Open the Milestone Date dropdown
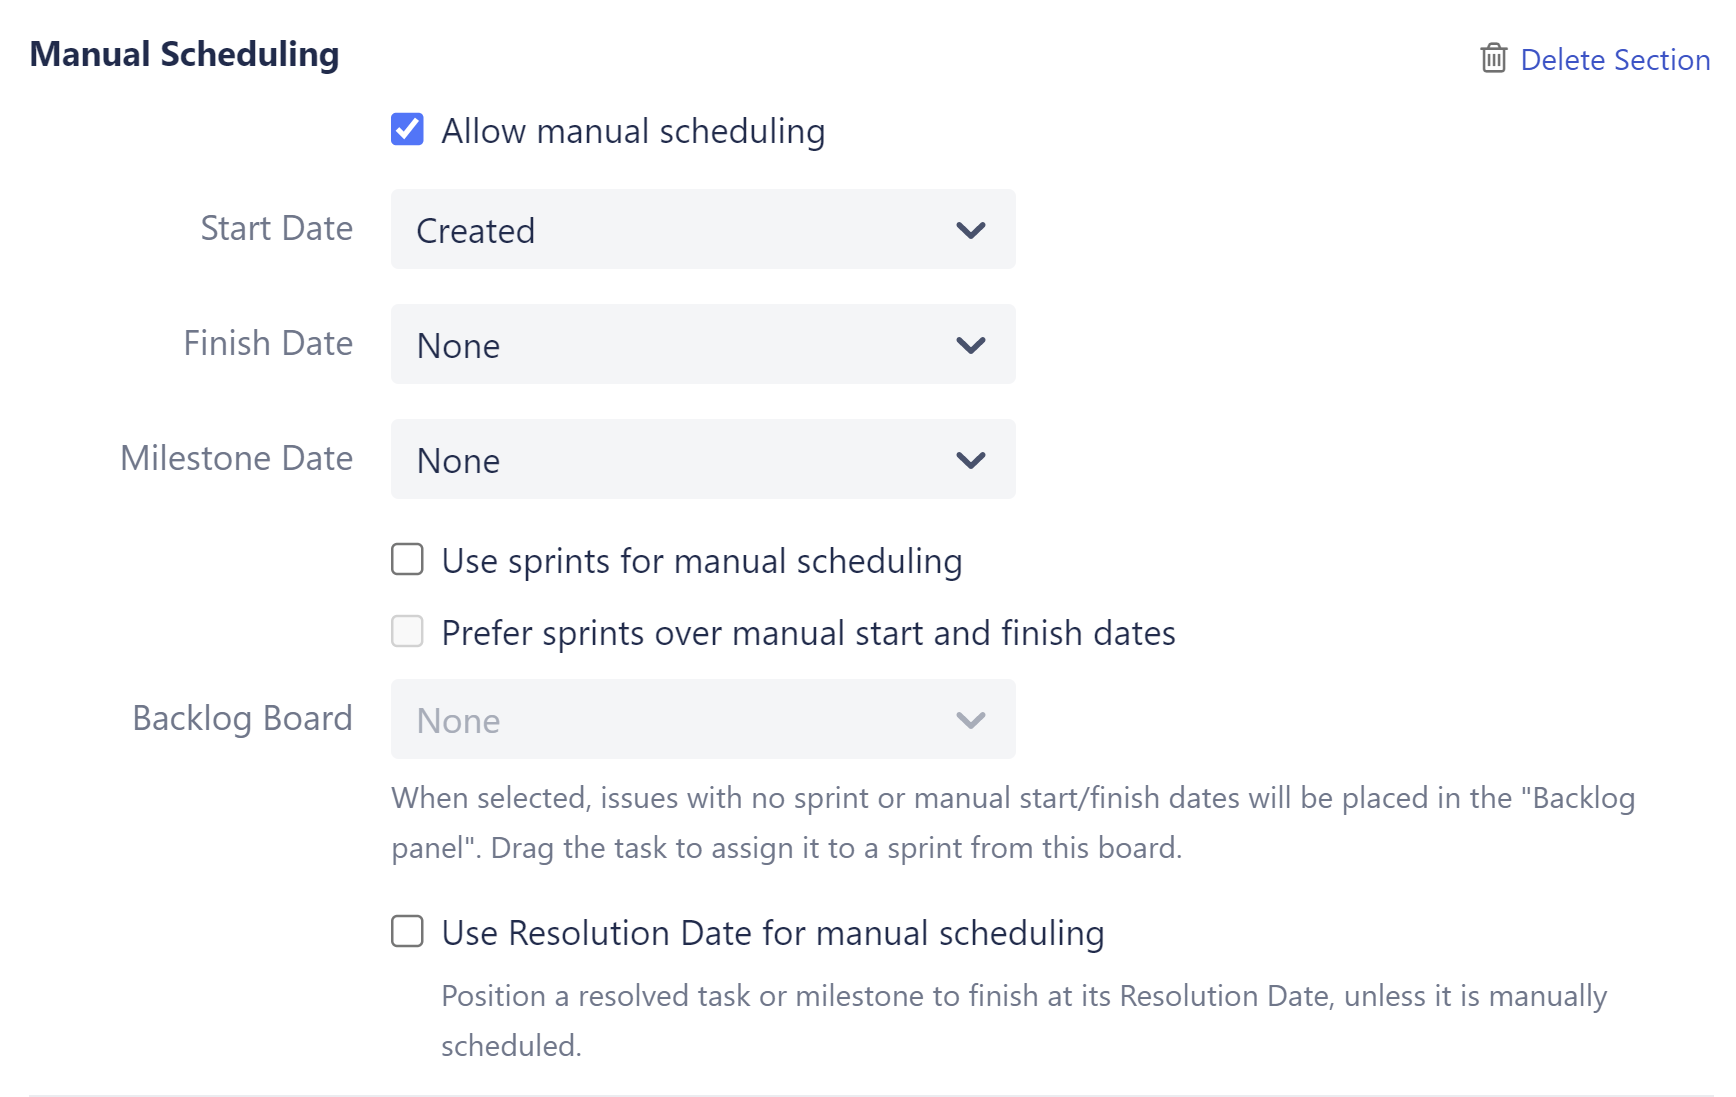Image resolution: width=1736 pixels, height=1097 pixels. coord(702,459)
